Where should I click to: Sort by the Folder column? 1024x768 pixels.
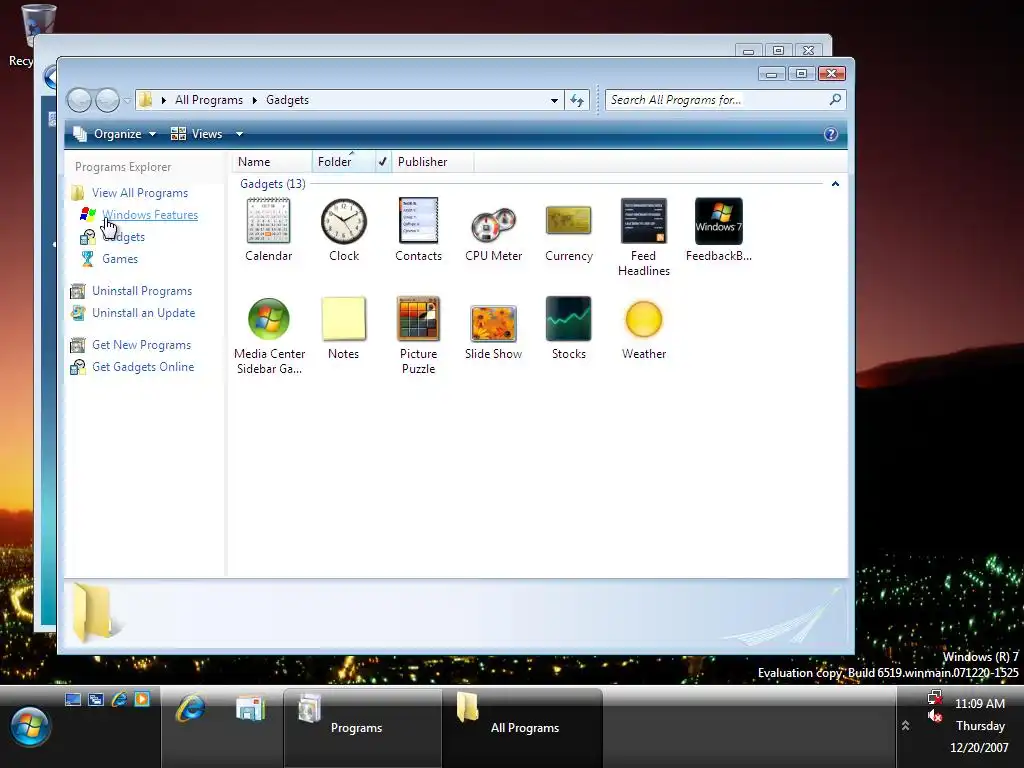pyautogui.click(x=344, y=161)
